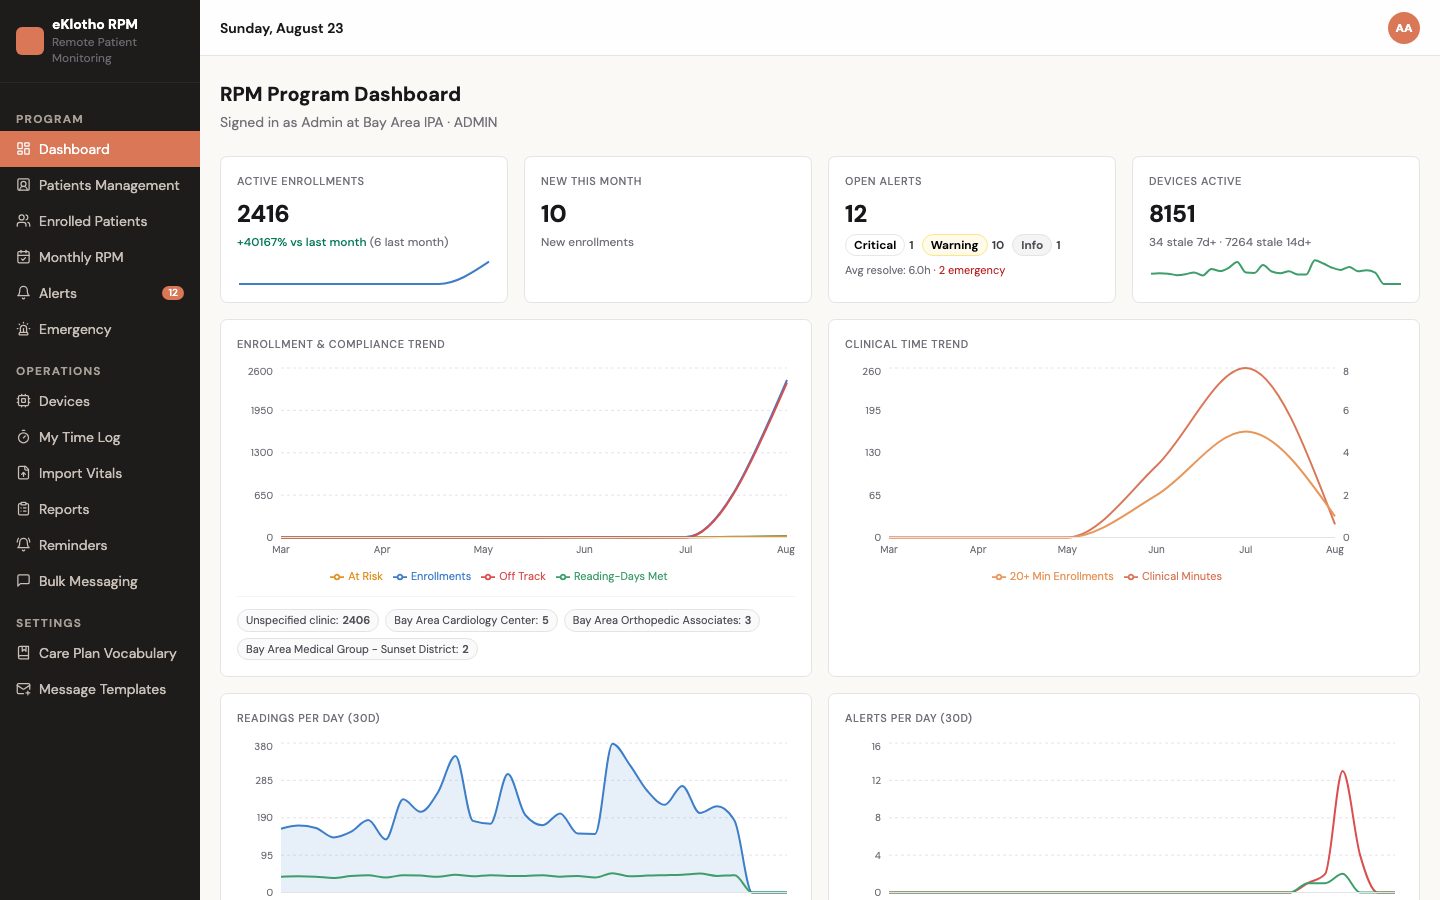Click the Alerts bell icon
Screen dimensions: 1440x900
23,293
